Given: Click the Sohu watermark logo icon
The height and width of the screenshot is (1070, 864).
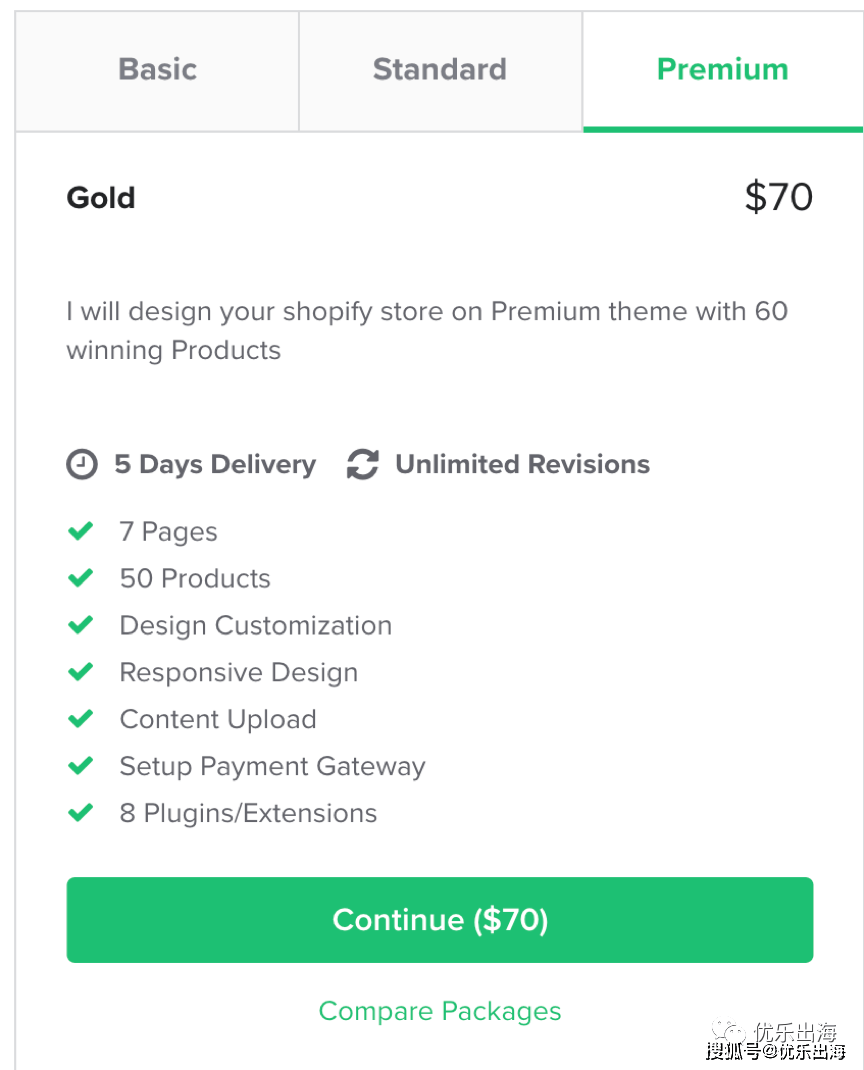Looking at the screenshot, I should 727,1030.
